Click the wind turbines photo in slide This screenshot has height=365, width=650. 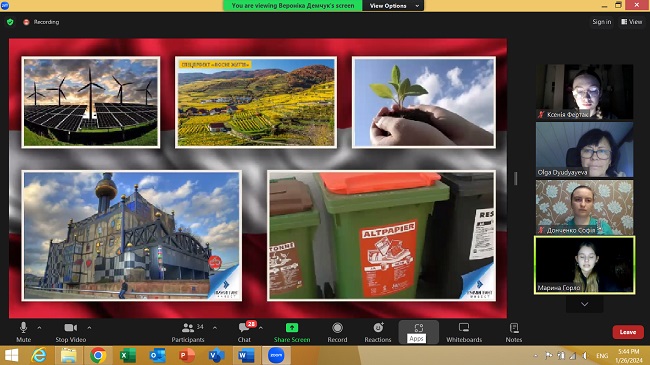(x=91, y=102)
